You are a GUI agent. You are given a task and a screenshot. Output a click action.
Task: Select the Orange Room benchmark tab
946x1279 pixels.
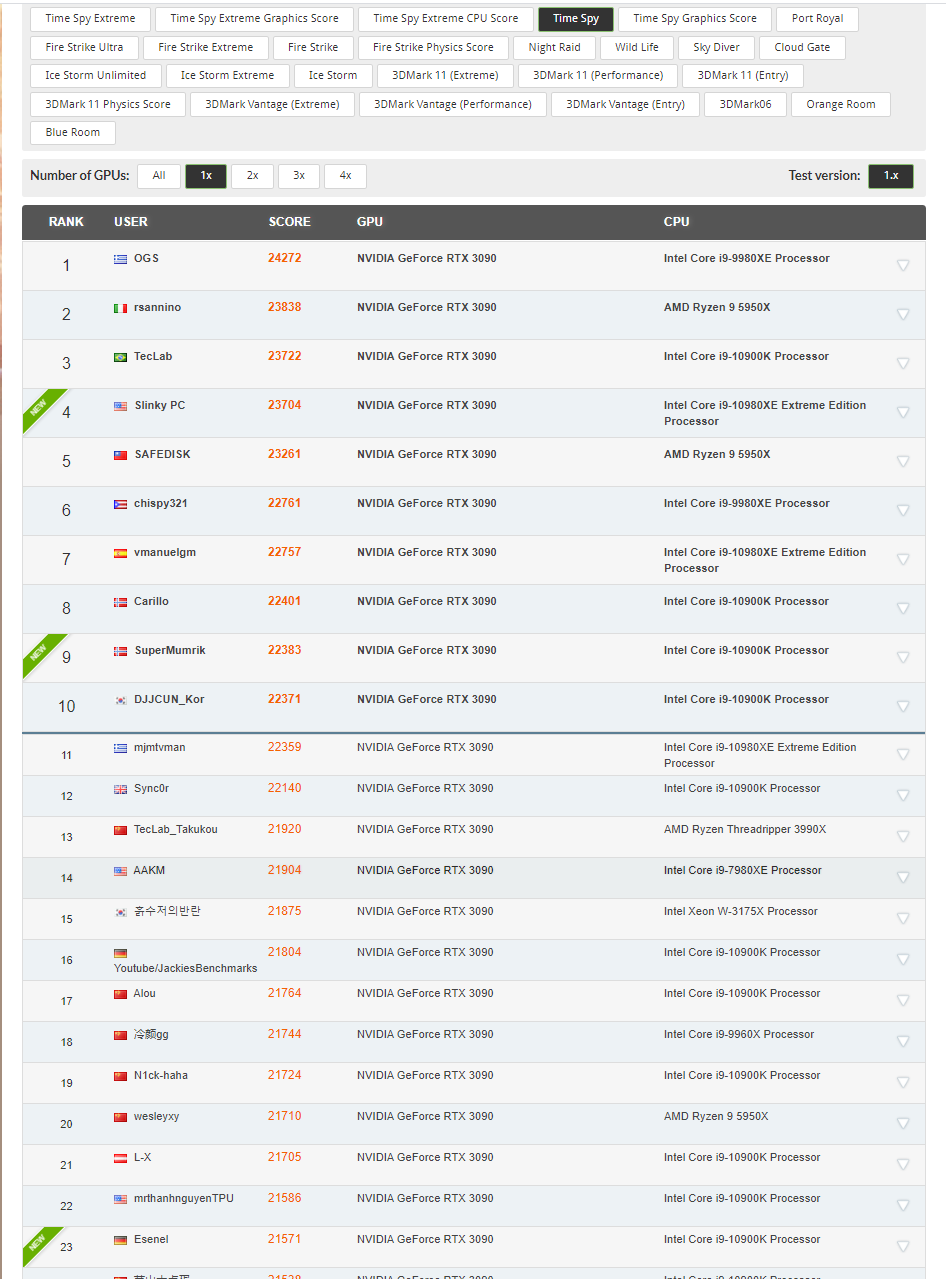point(840,104)
